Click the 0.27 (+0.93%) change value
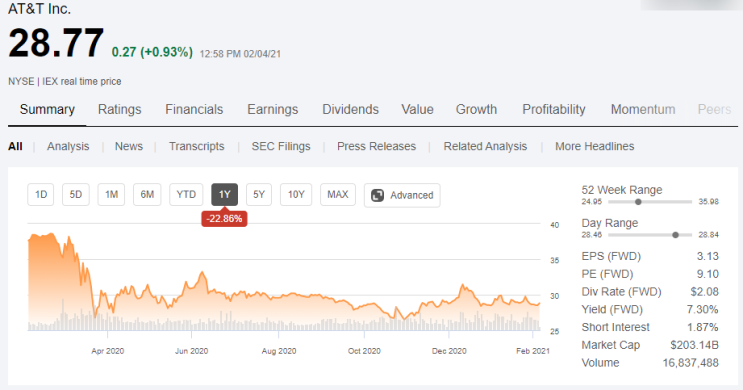Viewport: 743px width, 390px height. [152, 52]
